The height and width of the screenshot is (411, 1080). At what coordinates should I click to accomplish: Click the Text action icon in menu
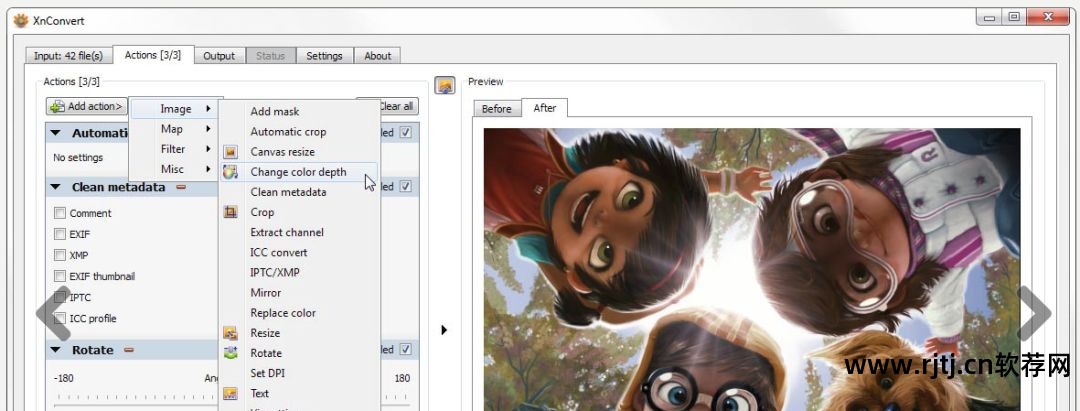(x=231, y=393)
